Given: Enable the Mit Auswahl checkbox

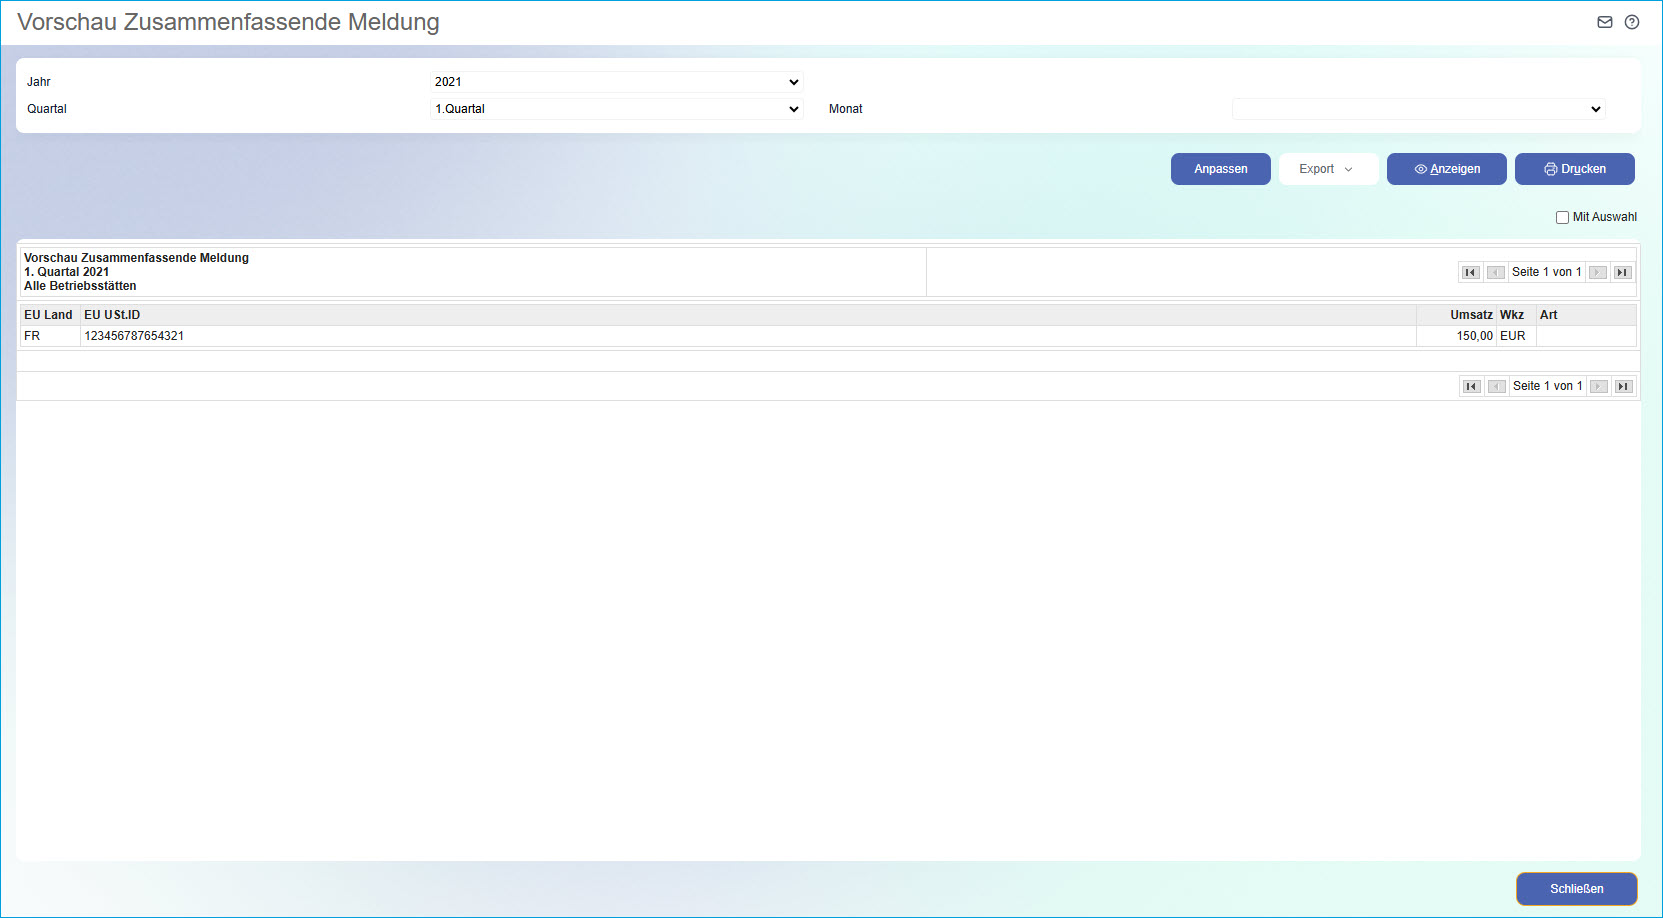Looking at the screenshot, I should [1562, 217].
